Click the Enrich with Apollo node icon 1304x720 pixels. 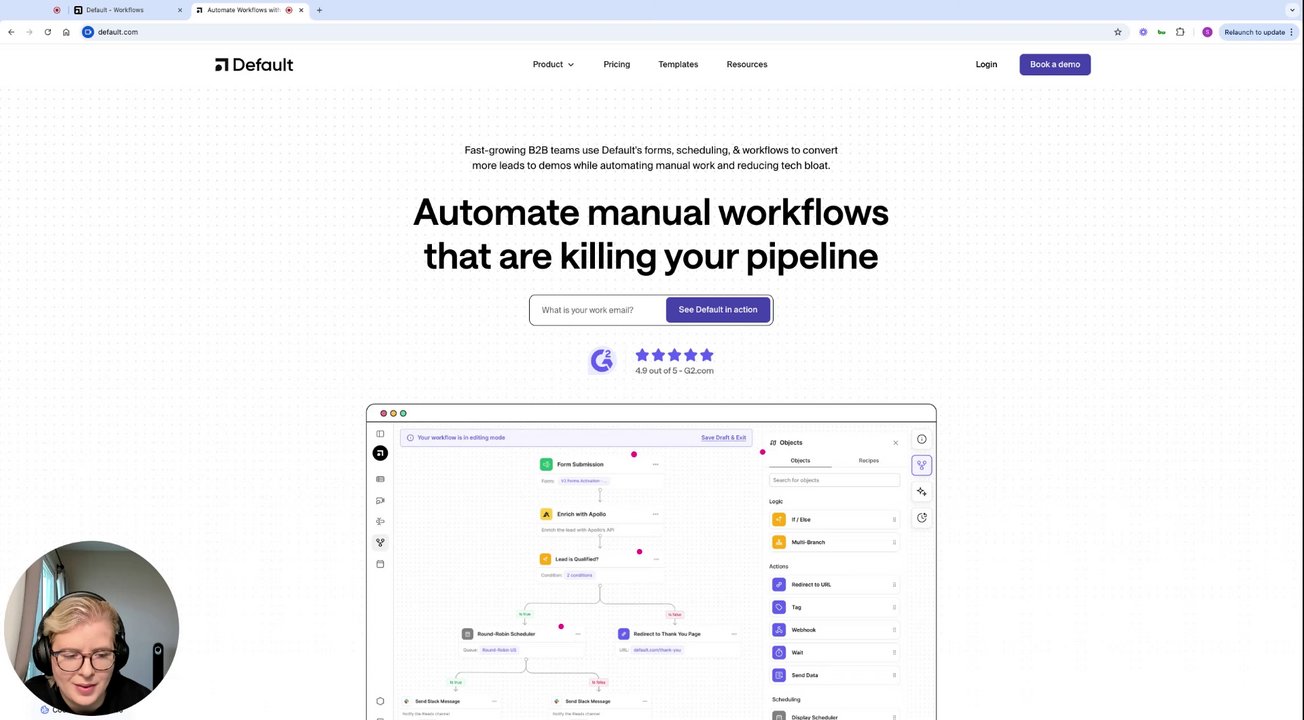click(x=546, y=514)
